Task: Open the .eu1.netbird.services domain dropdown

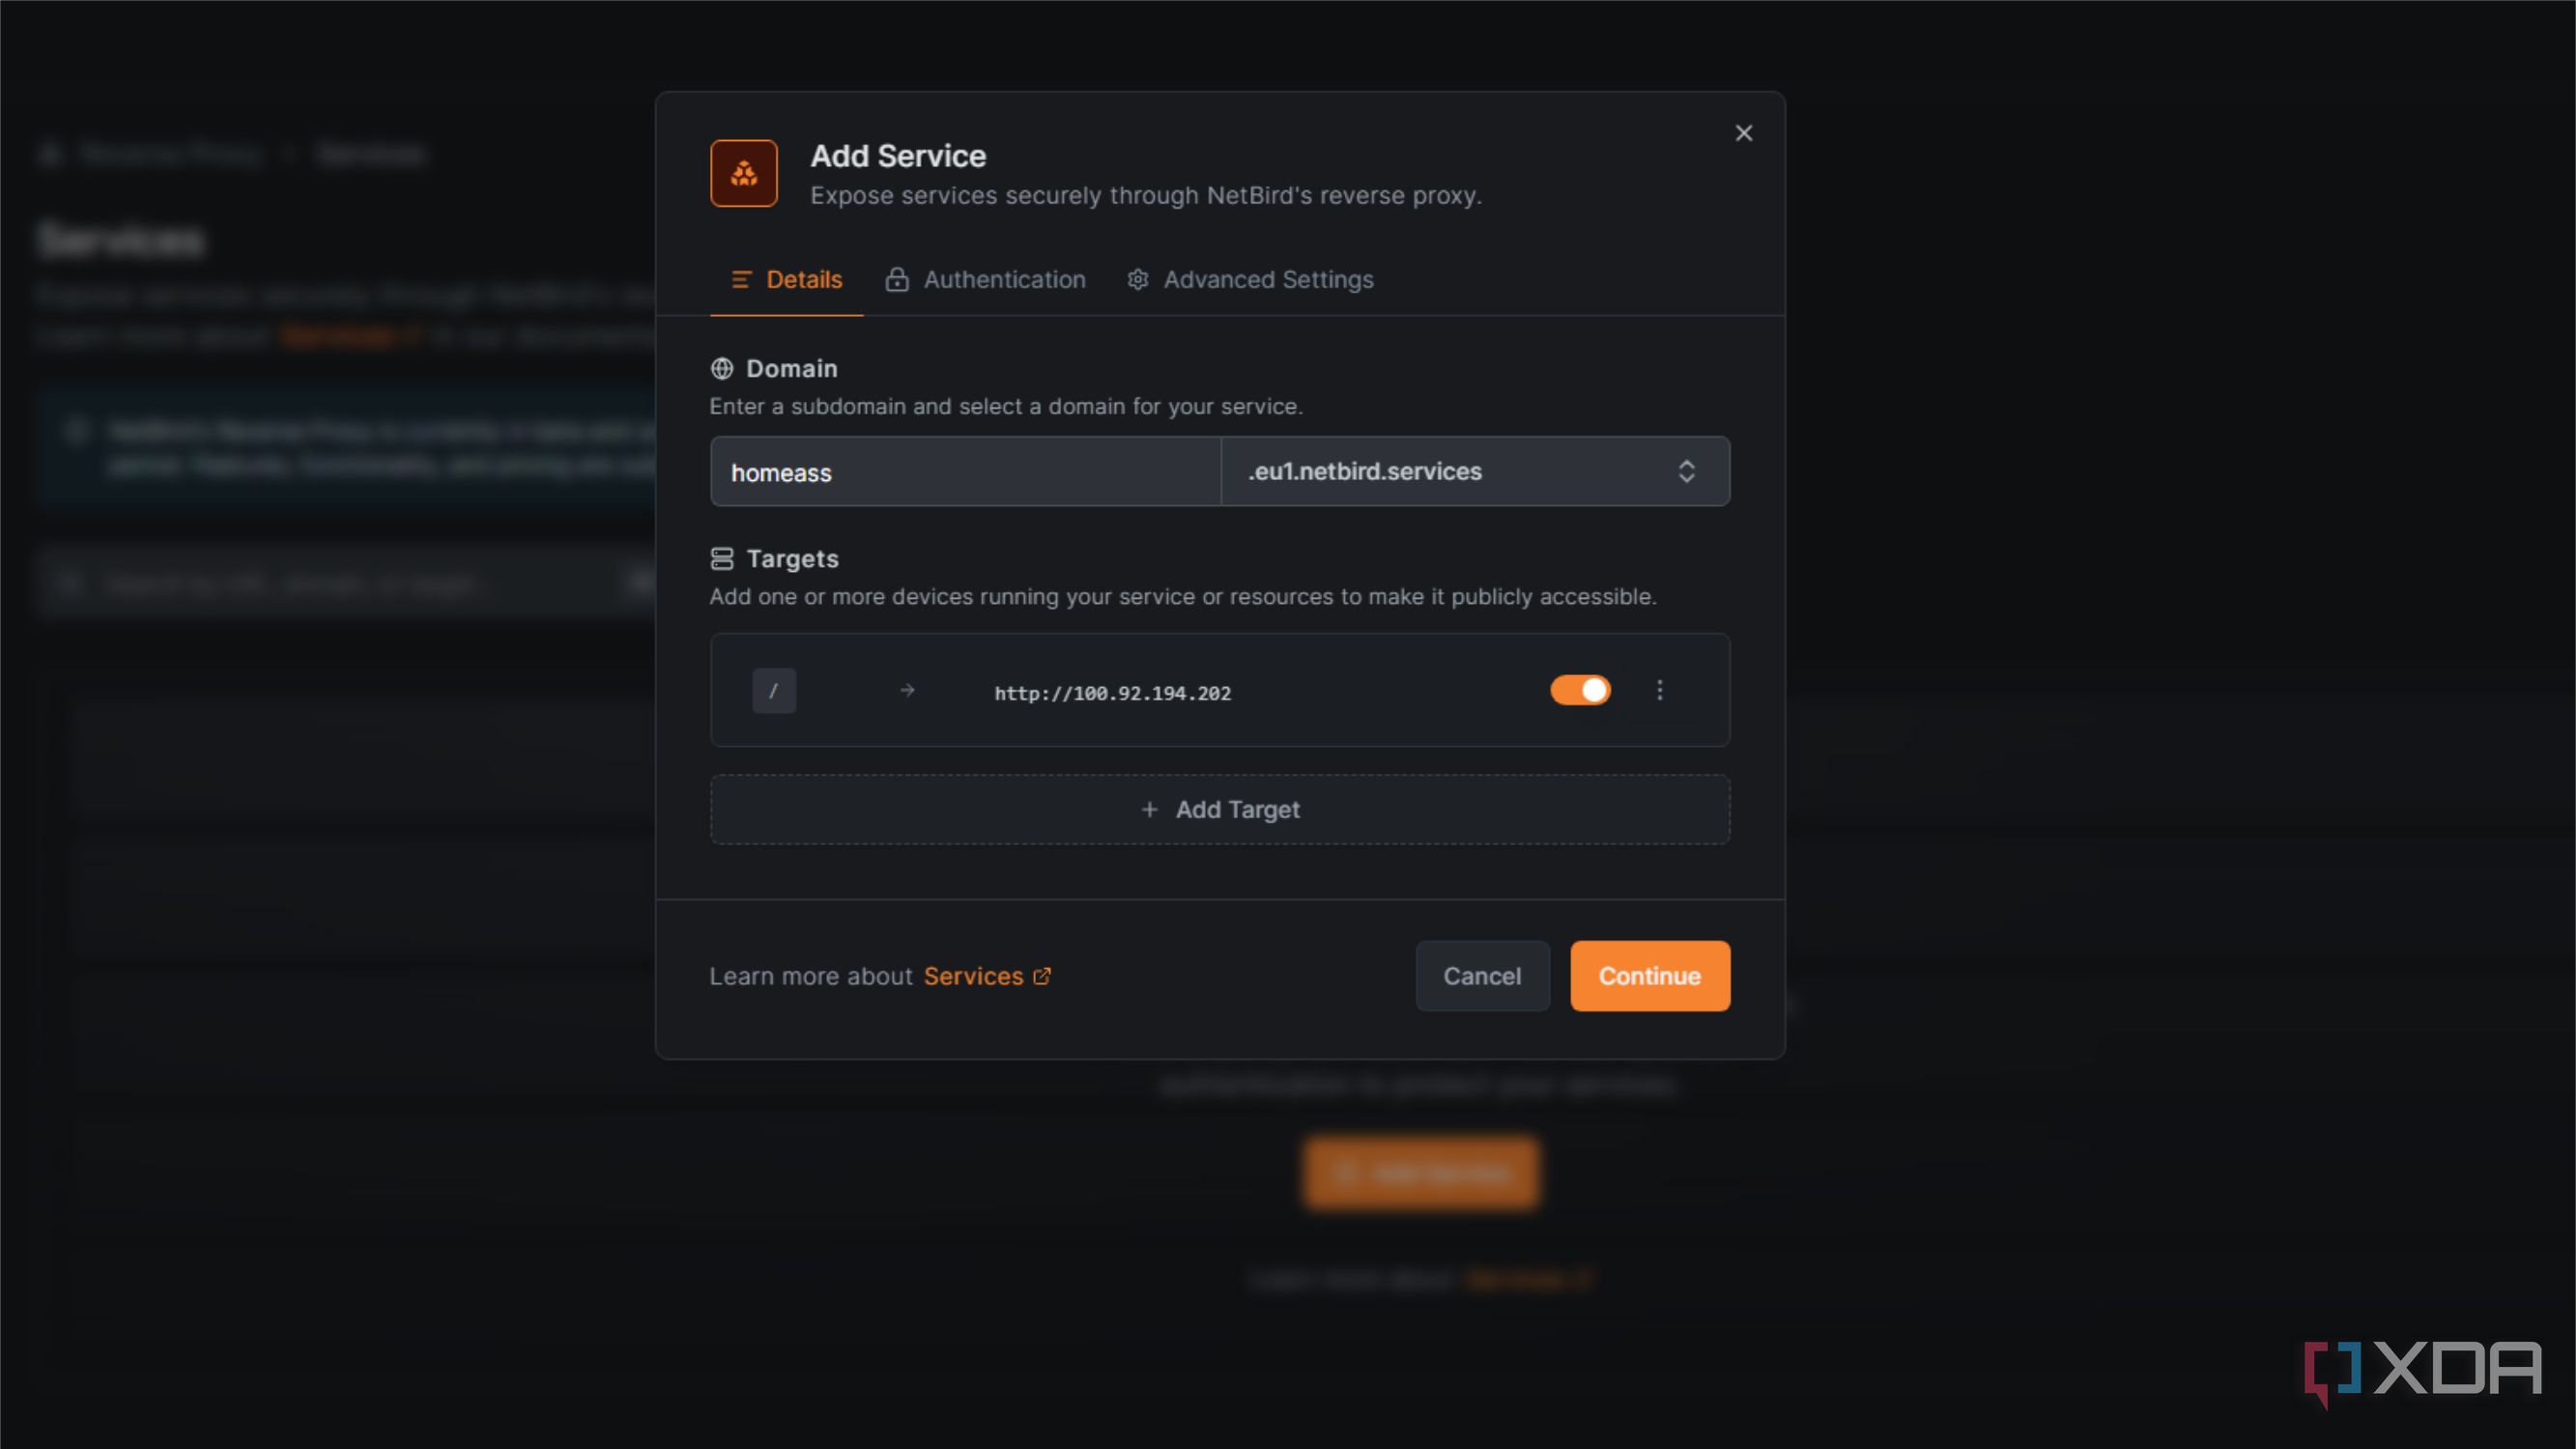Action: pos(1475,472)
